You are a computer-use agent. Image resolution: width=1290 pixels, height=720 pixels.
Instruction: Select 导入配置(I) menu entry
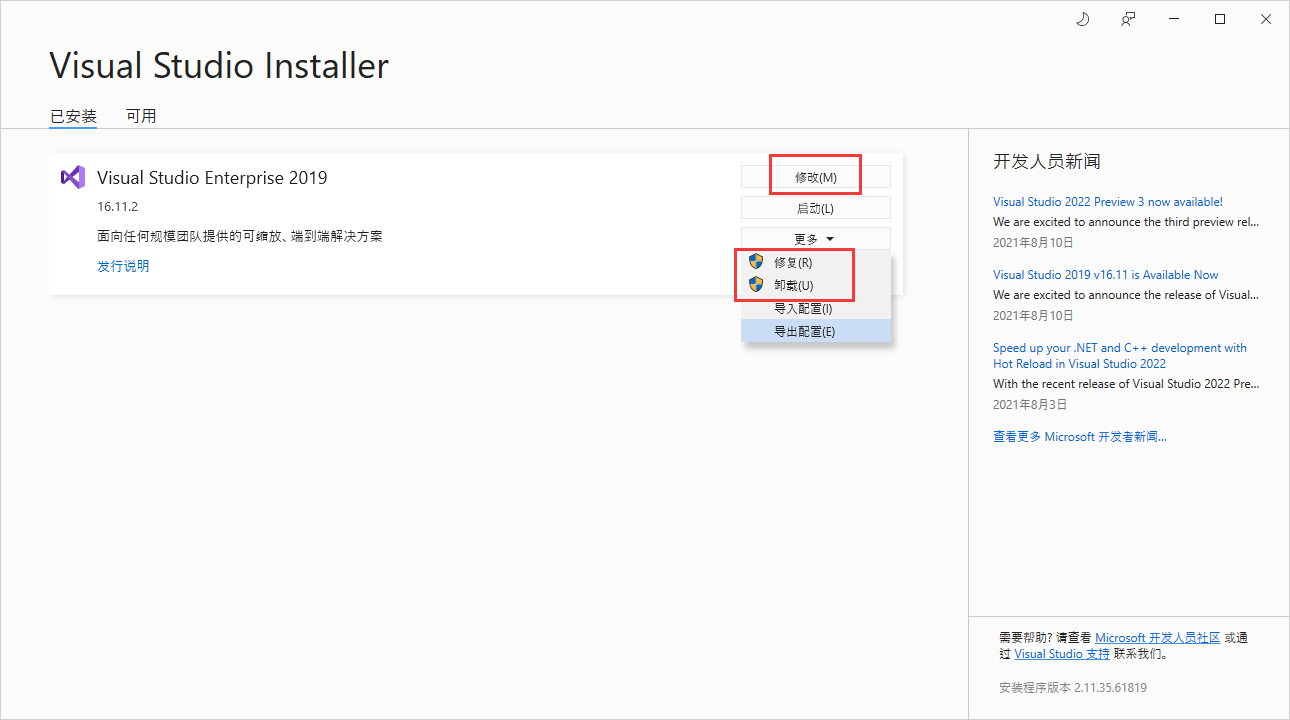[x=816, y=308]
